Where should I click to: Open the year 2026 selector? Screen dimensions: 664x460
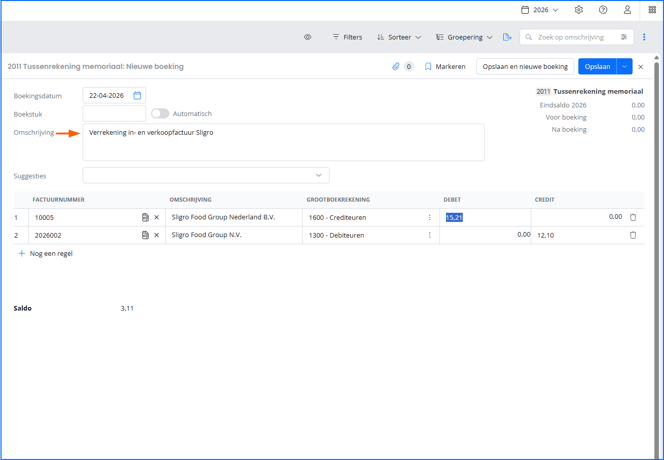tap(540, 10)
